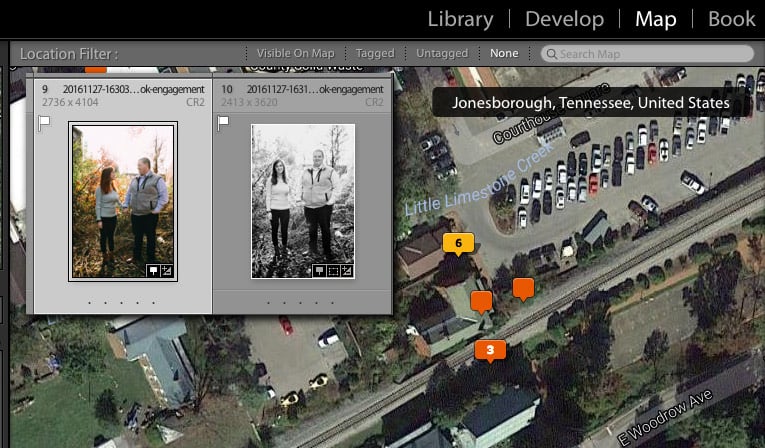Click dimensions text 2736 x 4104

[70, 102]
